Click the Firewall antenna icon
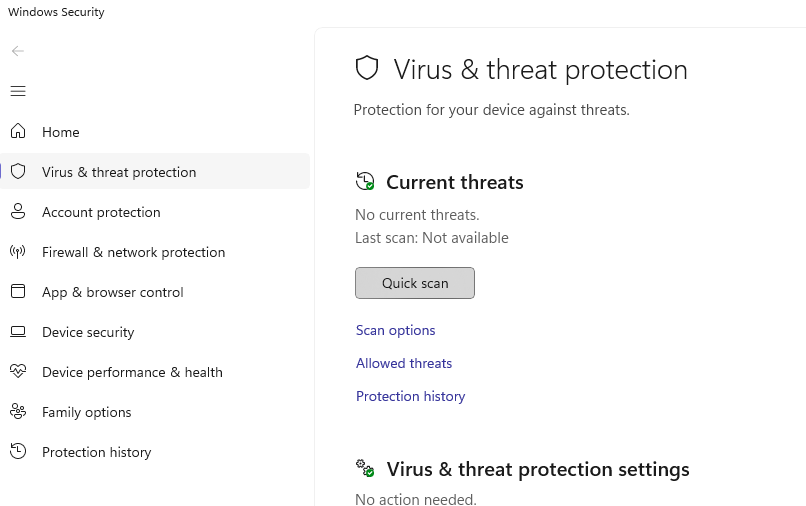Viewport: 806px width, 506px height. point(18,251)
